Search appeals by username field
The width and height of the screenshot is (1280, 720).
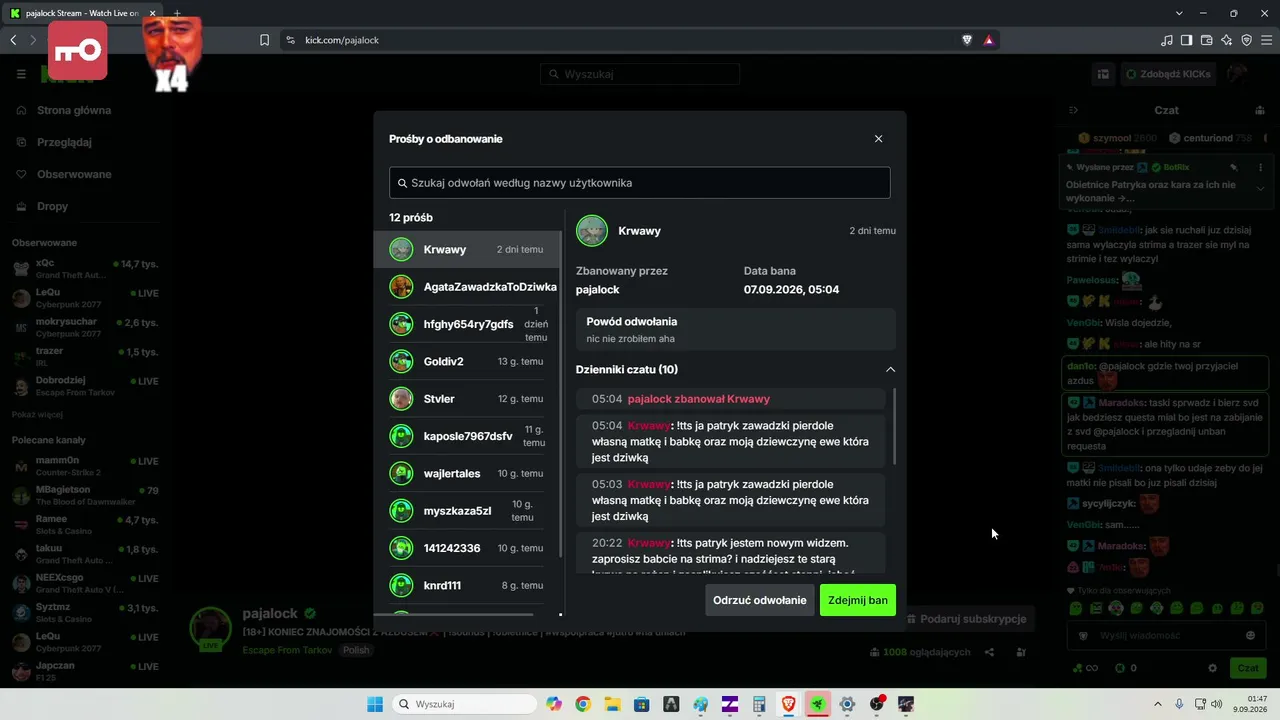[639, 183]
